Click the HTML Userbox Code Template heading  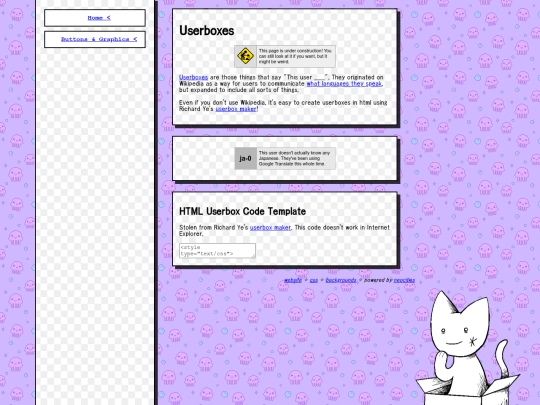pyautogui.click(x=242, y=211)
